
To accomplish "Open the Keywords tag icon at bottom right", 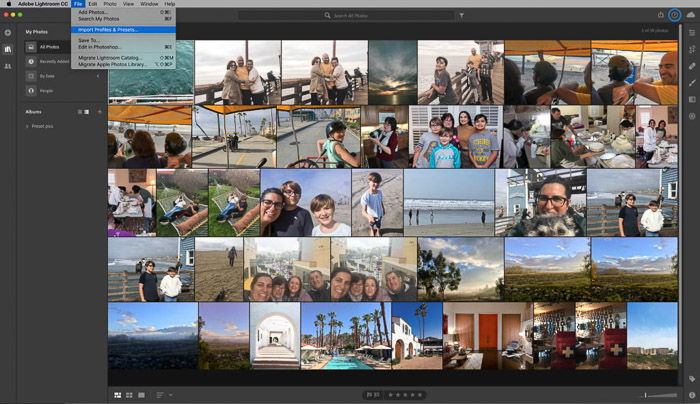I will (x=692, y=379).
